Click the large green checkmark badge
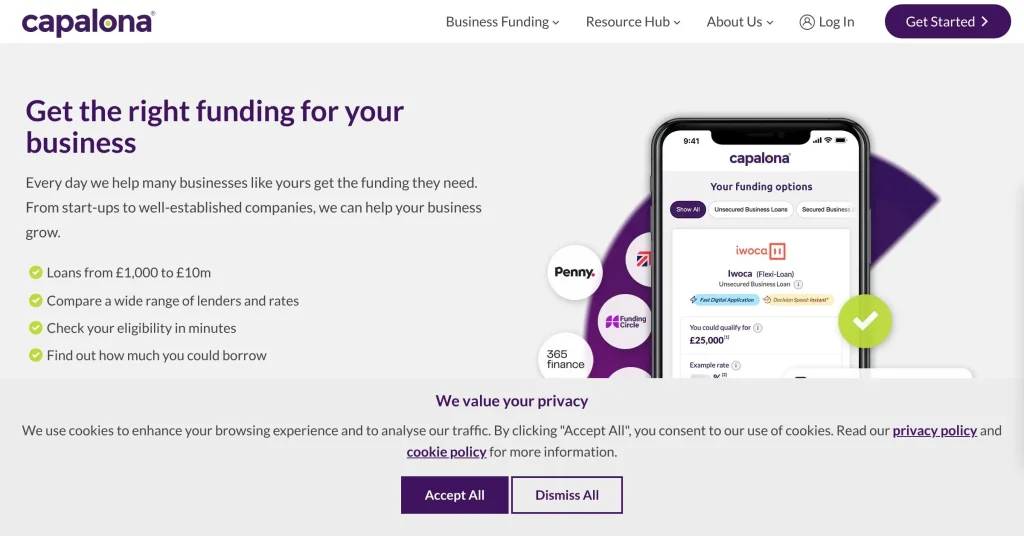 coord(865,320)
